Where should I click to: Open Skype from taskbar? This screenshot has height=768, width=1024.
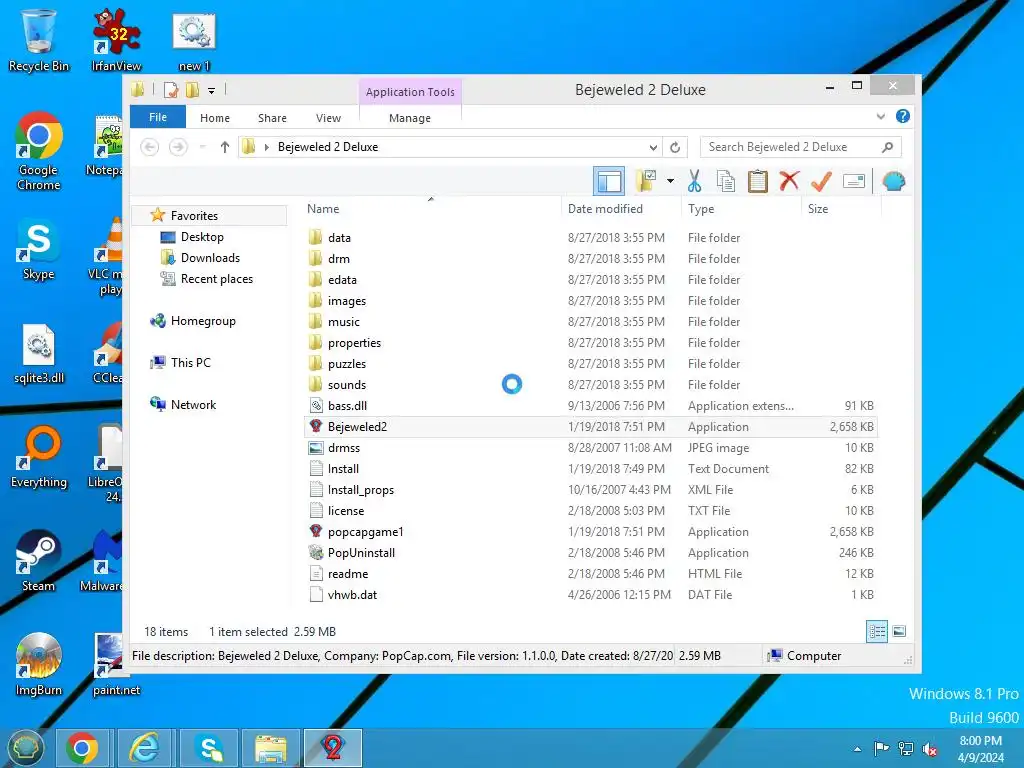coord(209,748)
